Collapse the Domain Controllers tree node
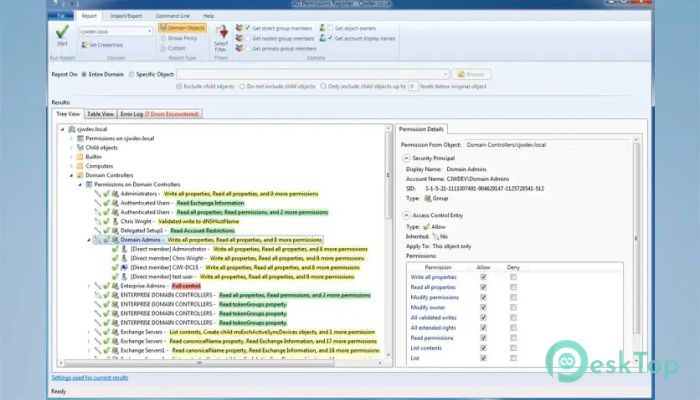The image size is (700, 400). [71, 175]
